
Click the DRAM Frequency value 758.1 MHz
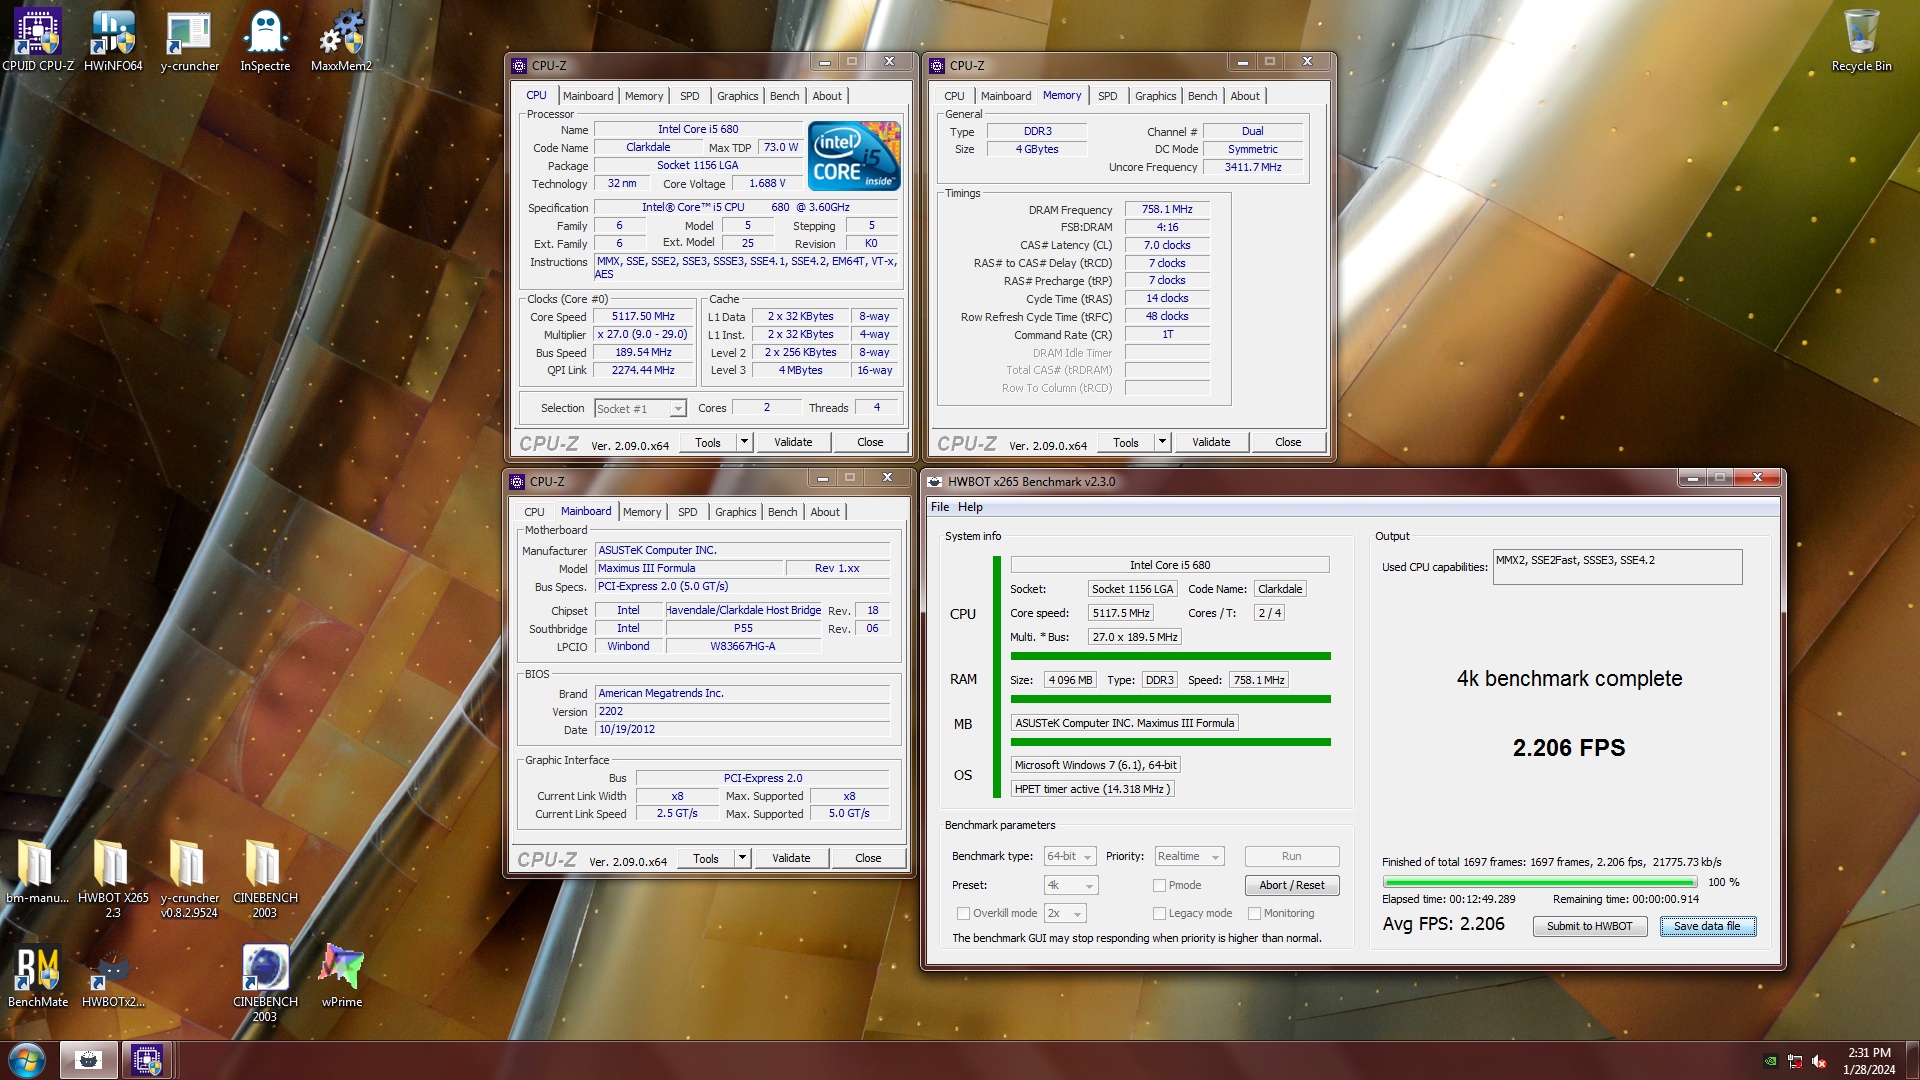click(1167, 209)
